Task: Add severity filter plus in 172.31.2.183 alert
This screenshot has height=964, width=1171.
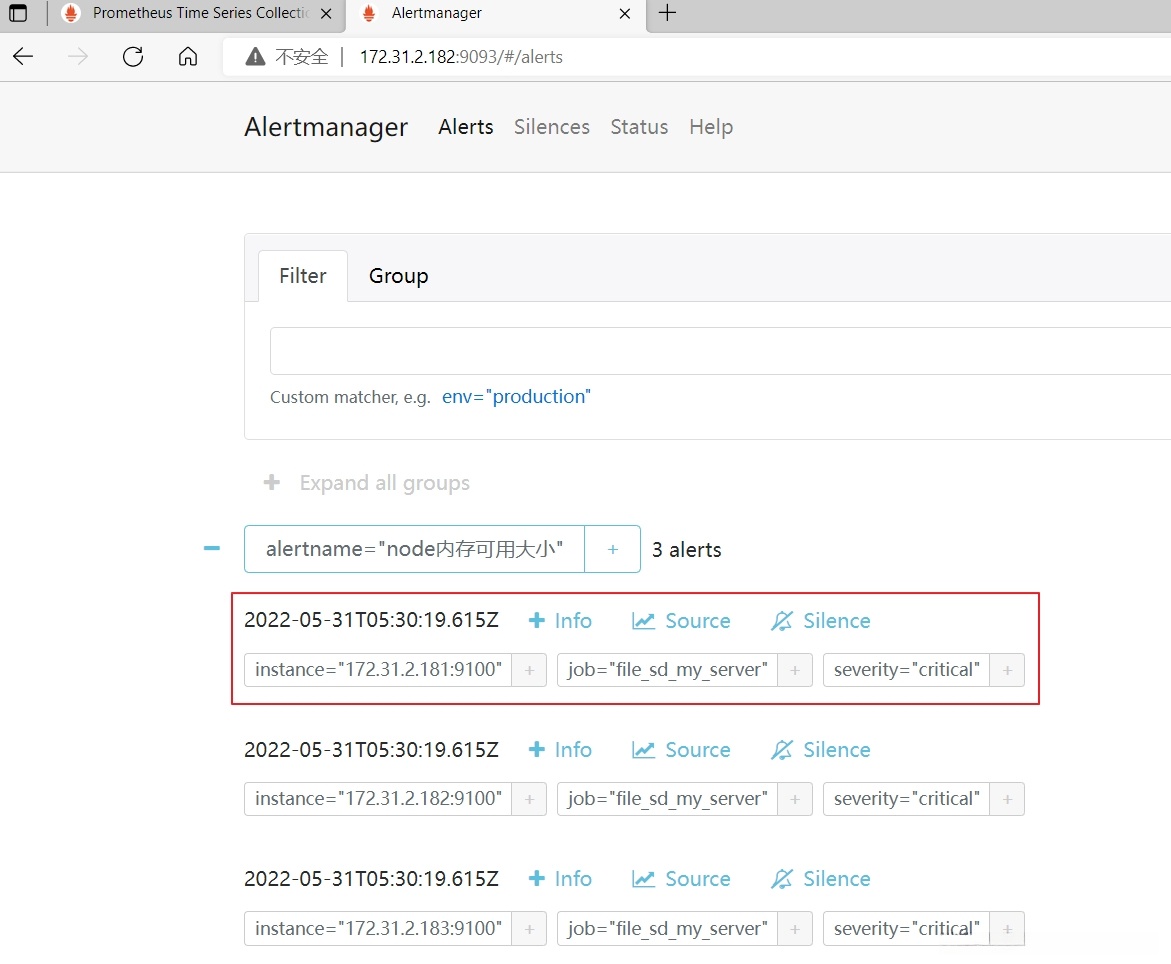Action: click(1007, 928)
